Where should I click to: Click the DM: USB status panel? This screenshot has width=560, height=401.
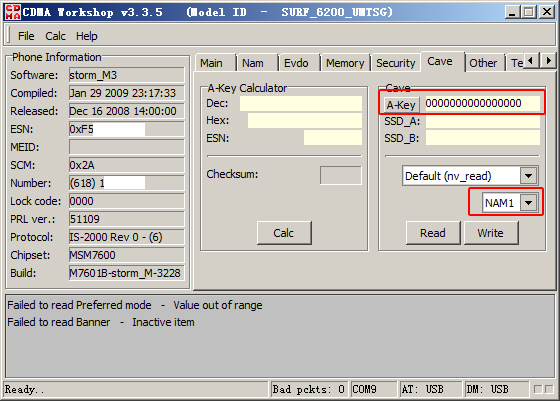coord(497,389)
